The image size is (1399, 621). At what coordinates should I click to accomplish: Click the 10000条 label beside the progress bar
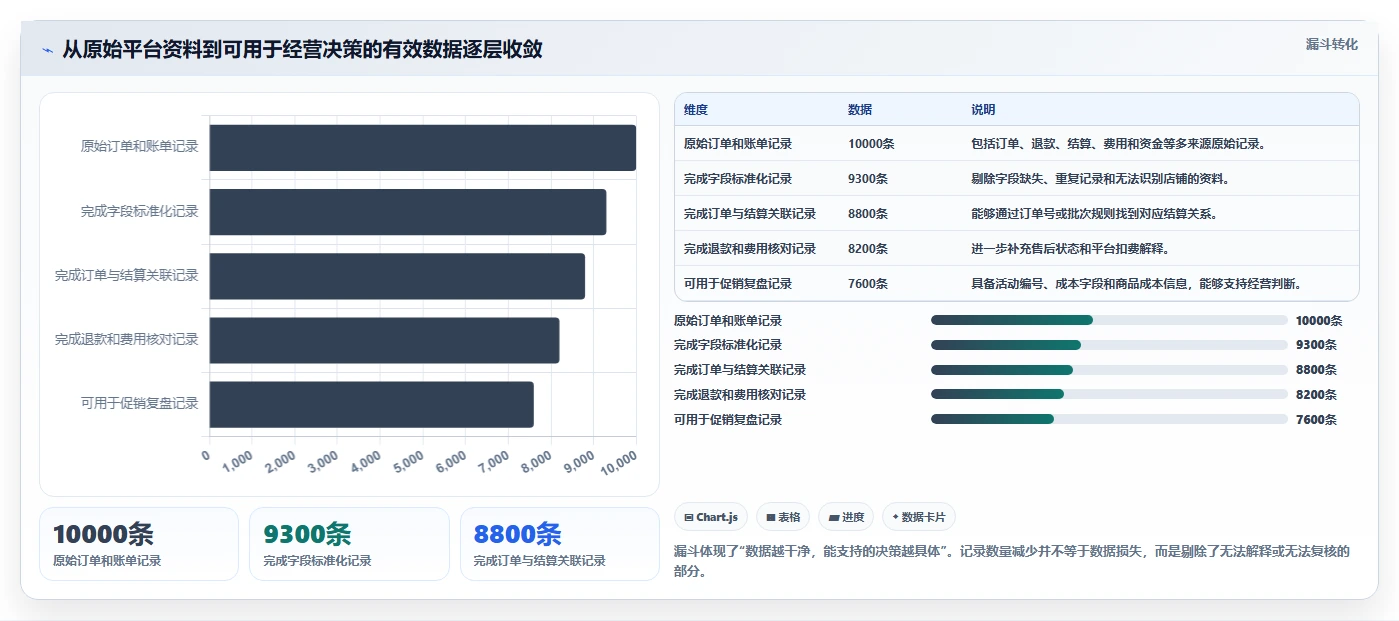point(1319,321)
